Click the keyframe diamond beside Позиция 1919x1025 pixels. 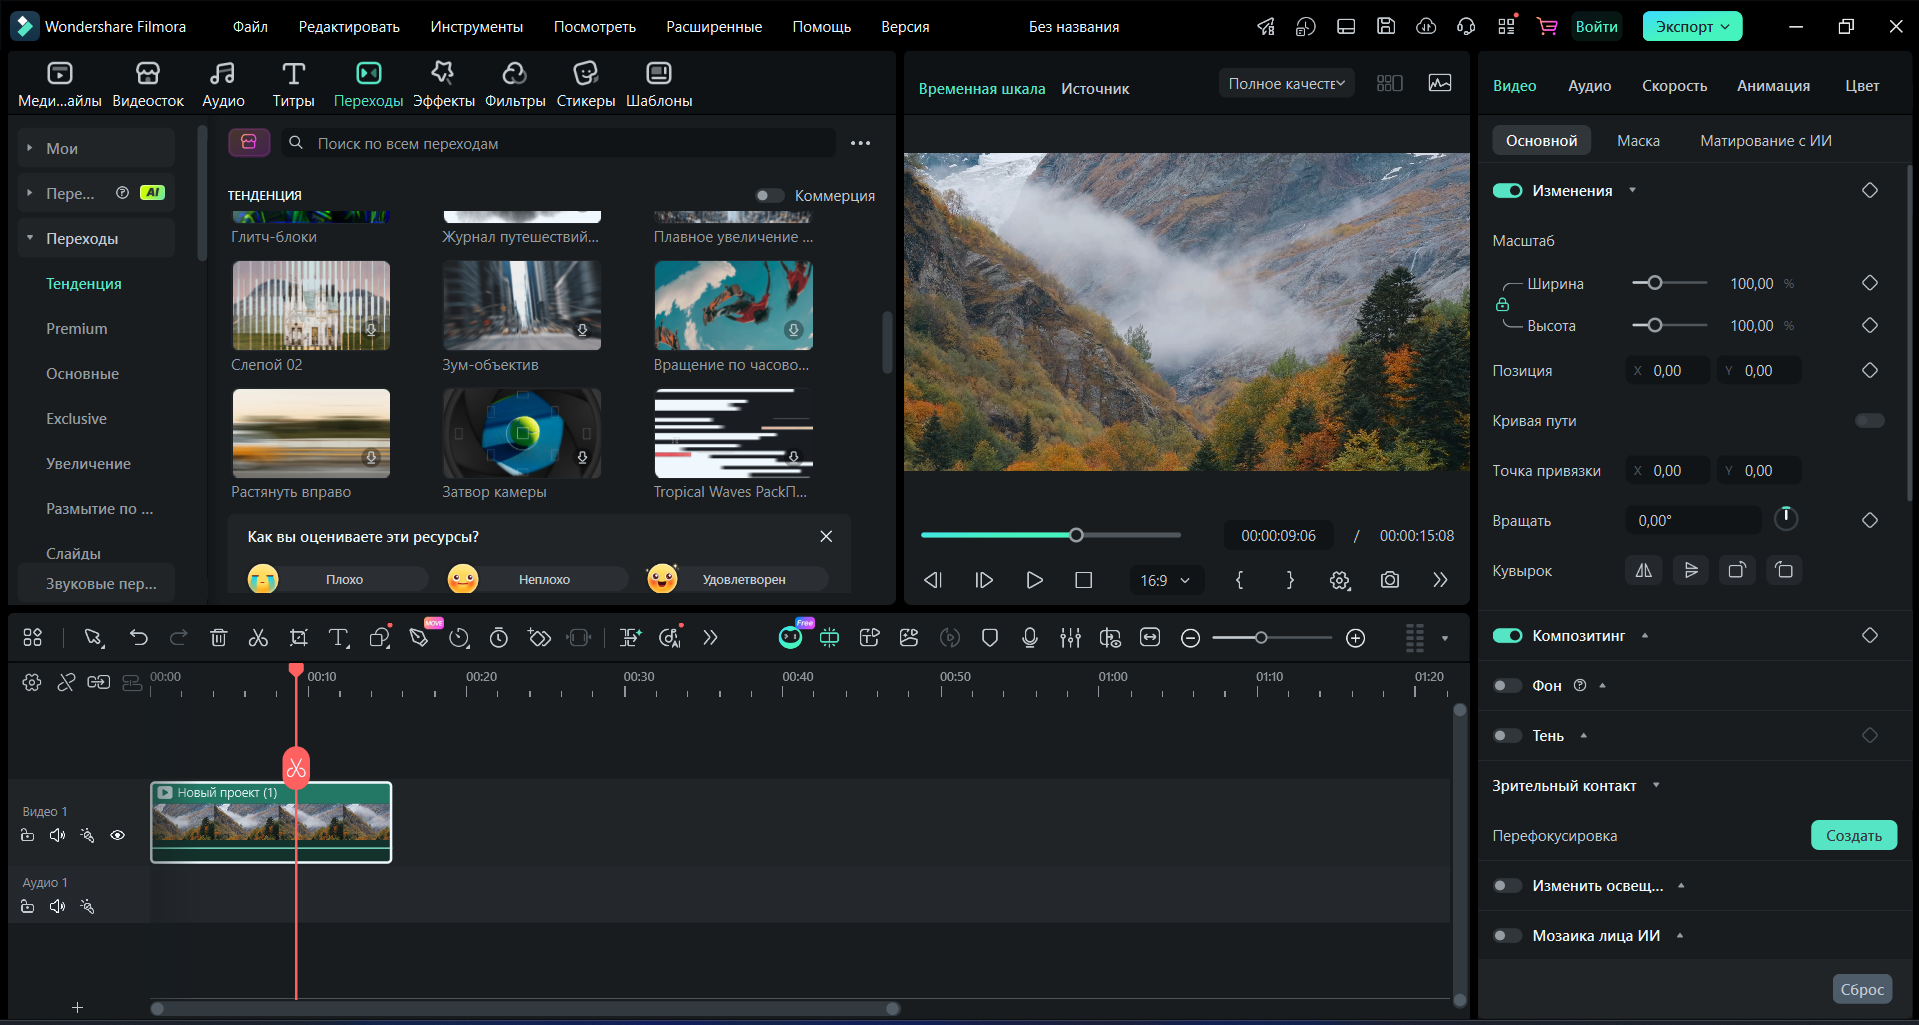1870,370
